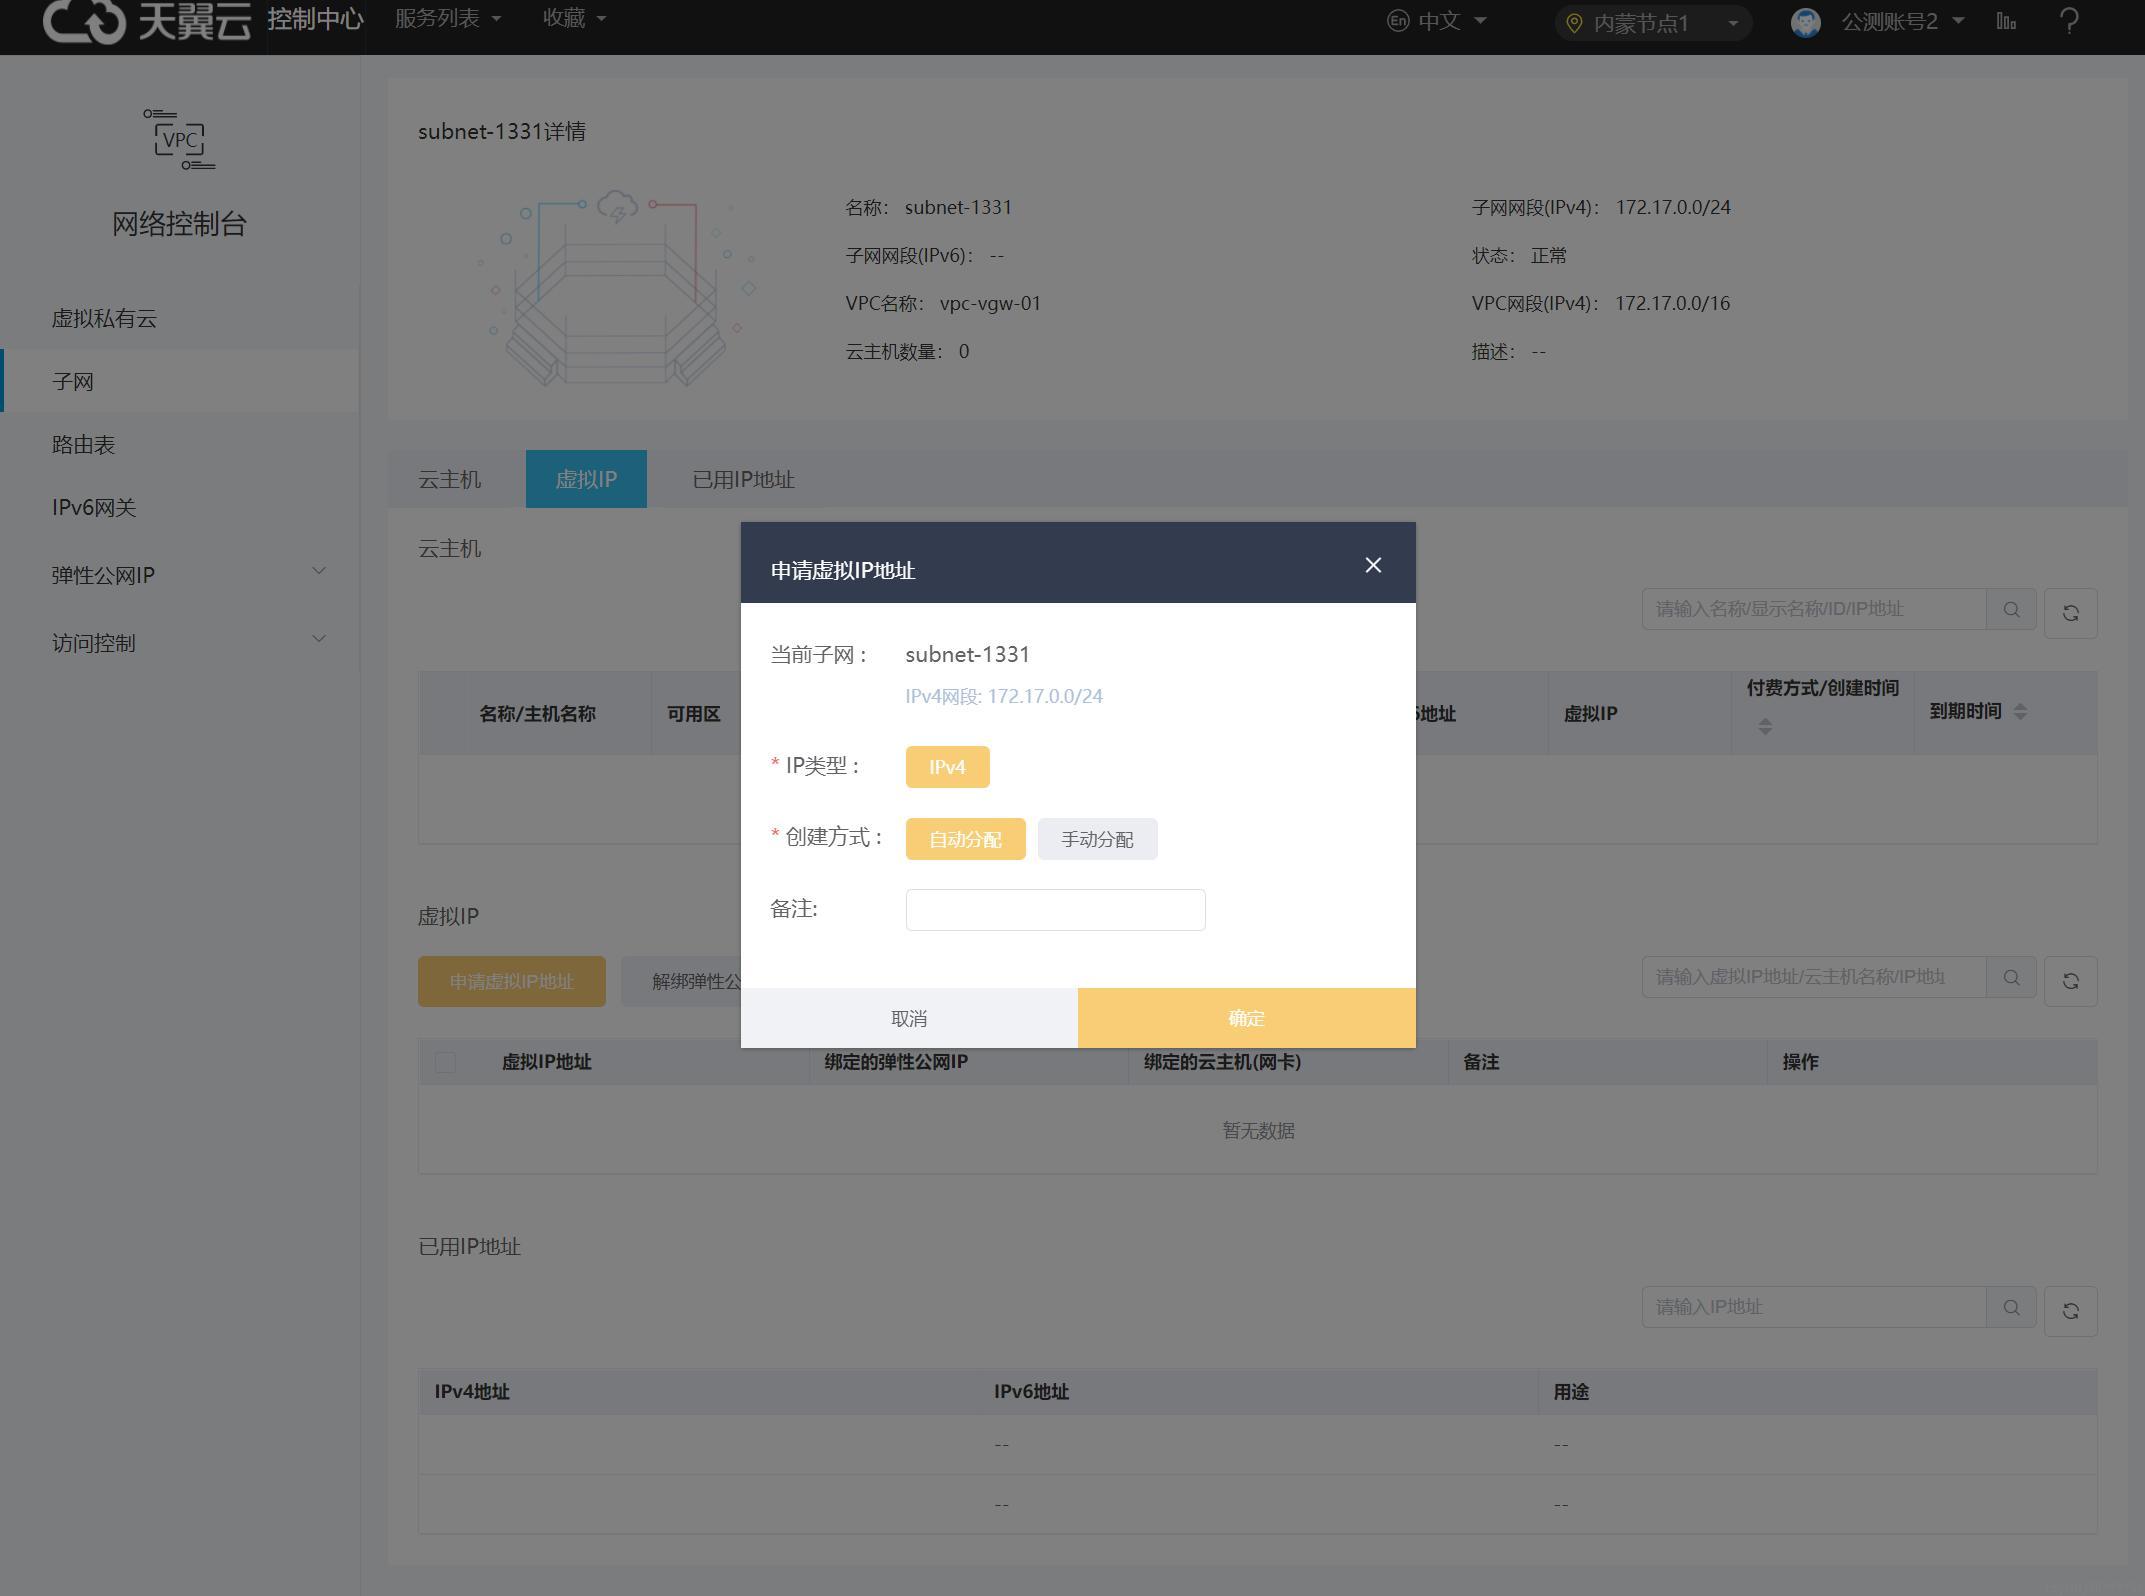
Task: Refresh the 已用IP地址 list
Action: 2070,1310
